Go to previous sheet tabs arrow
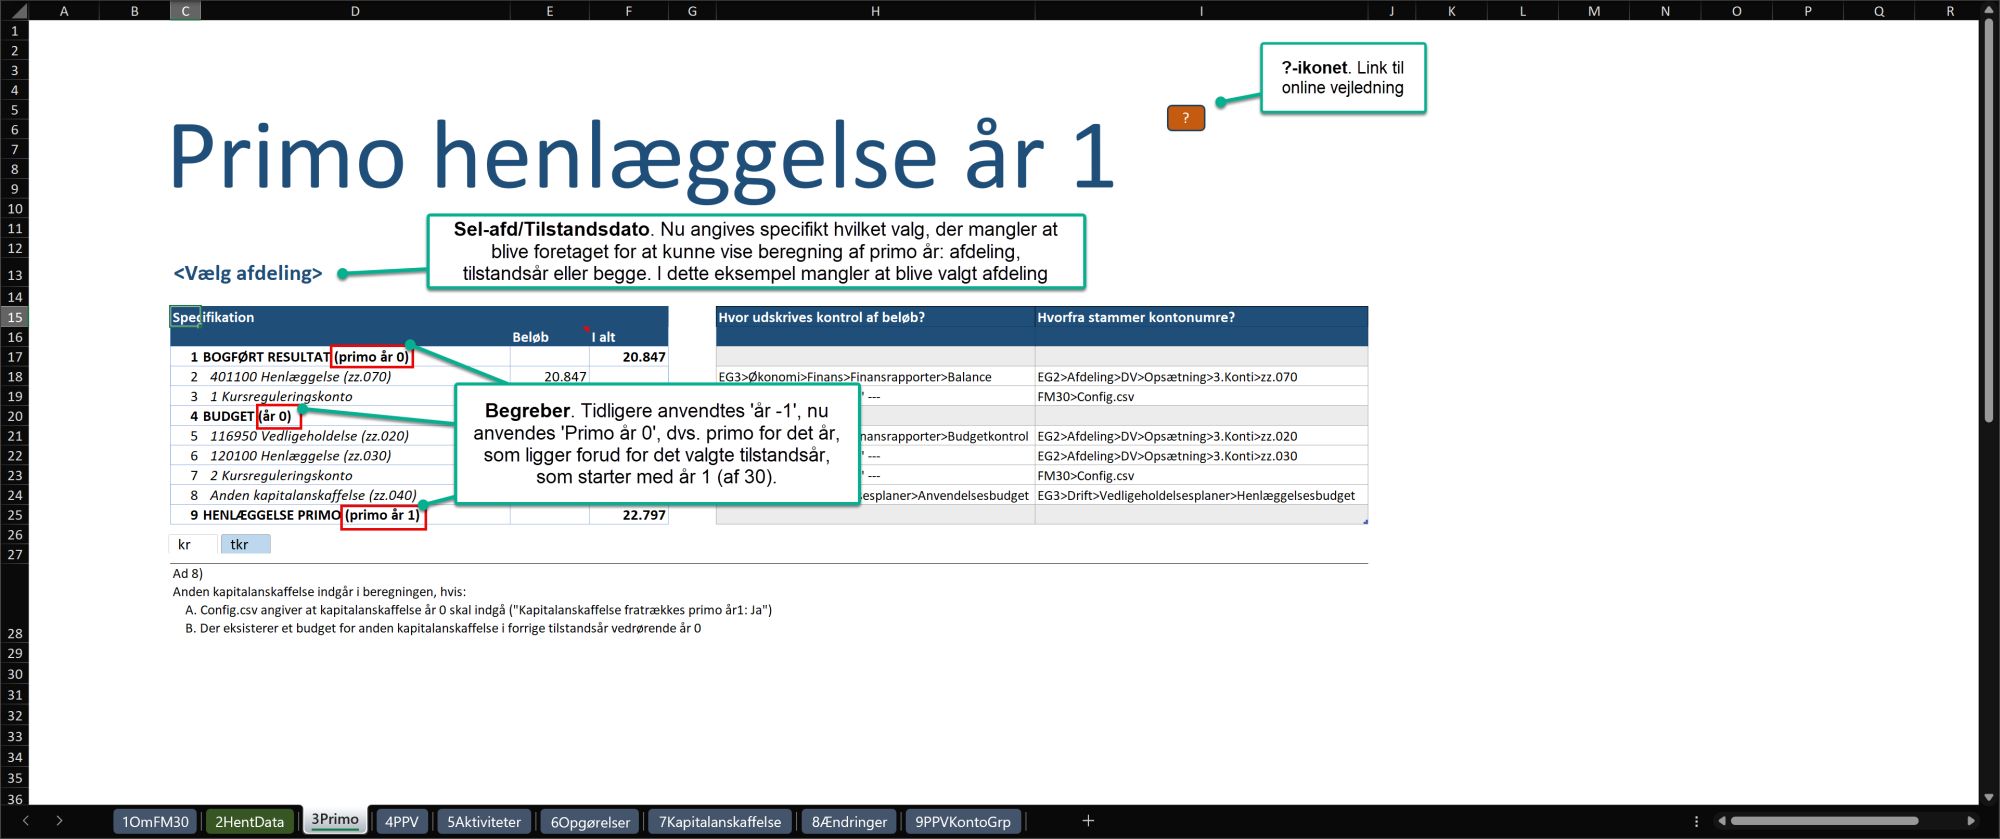 point(26,821)
